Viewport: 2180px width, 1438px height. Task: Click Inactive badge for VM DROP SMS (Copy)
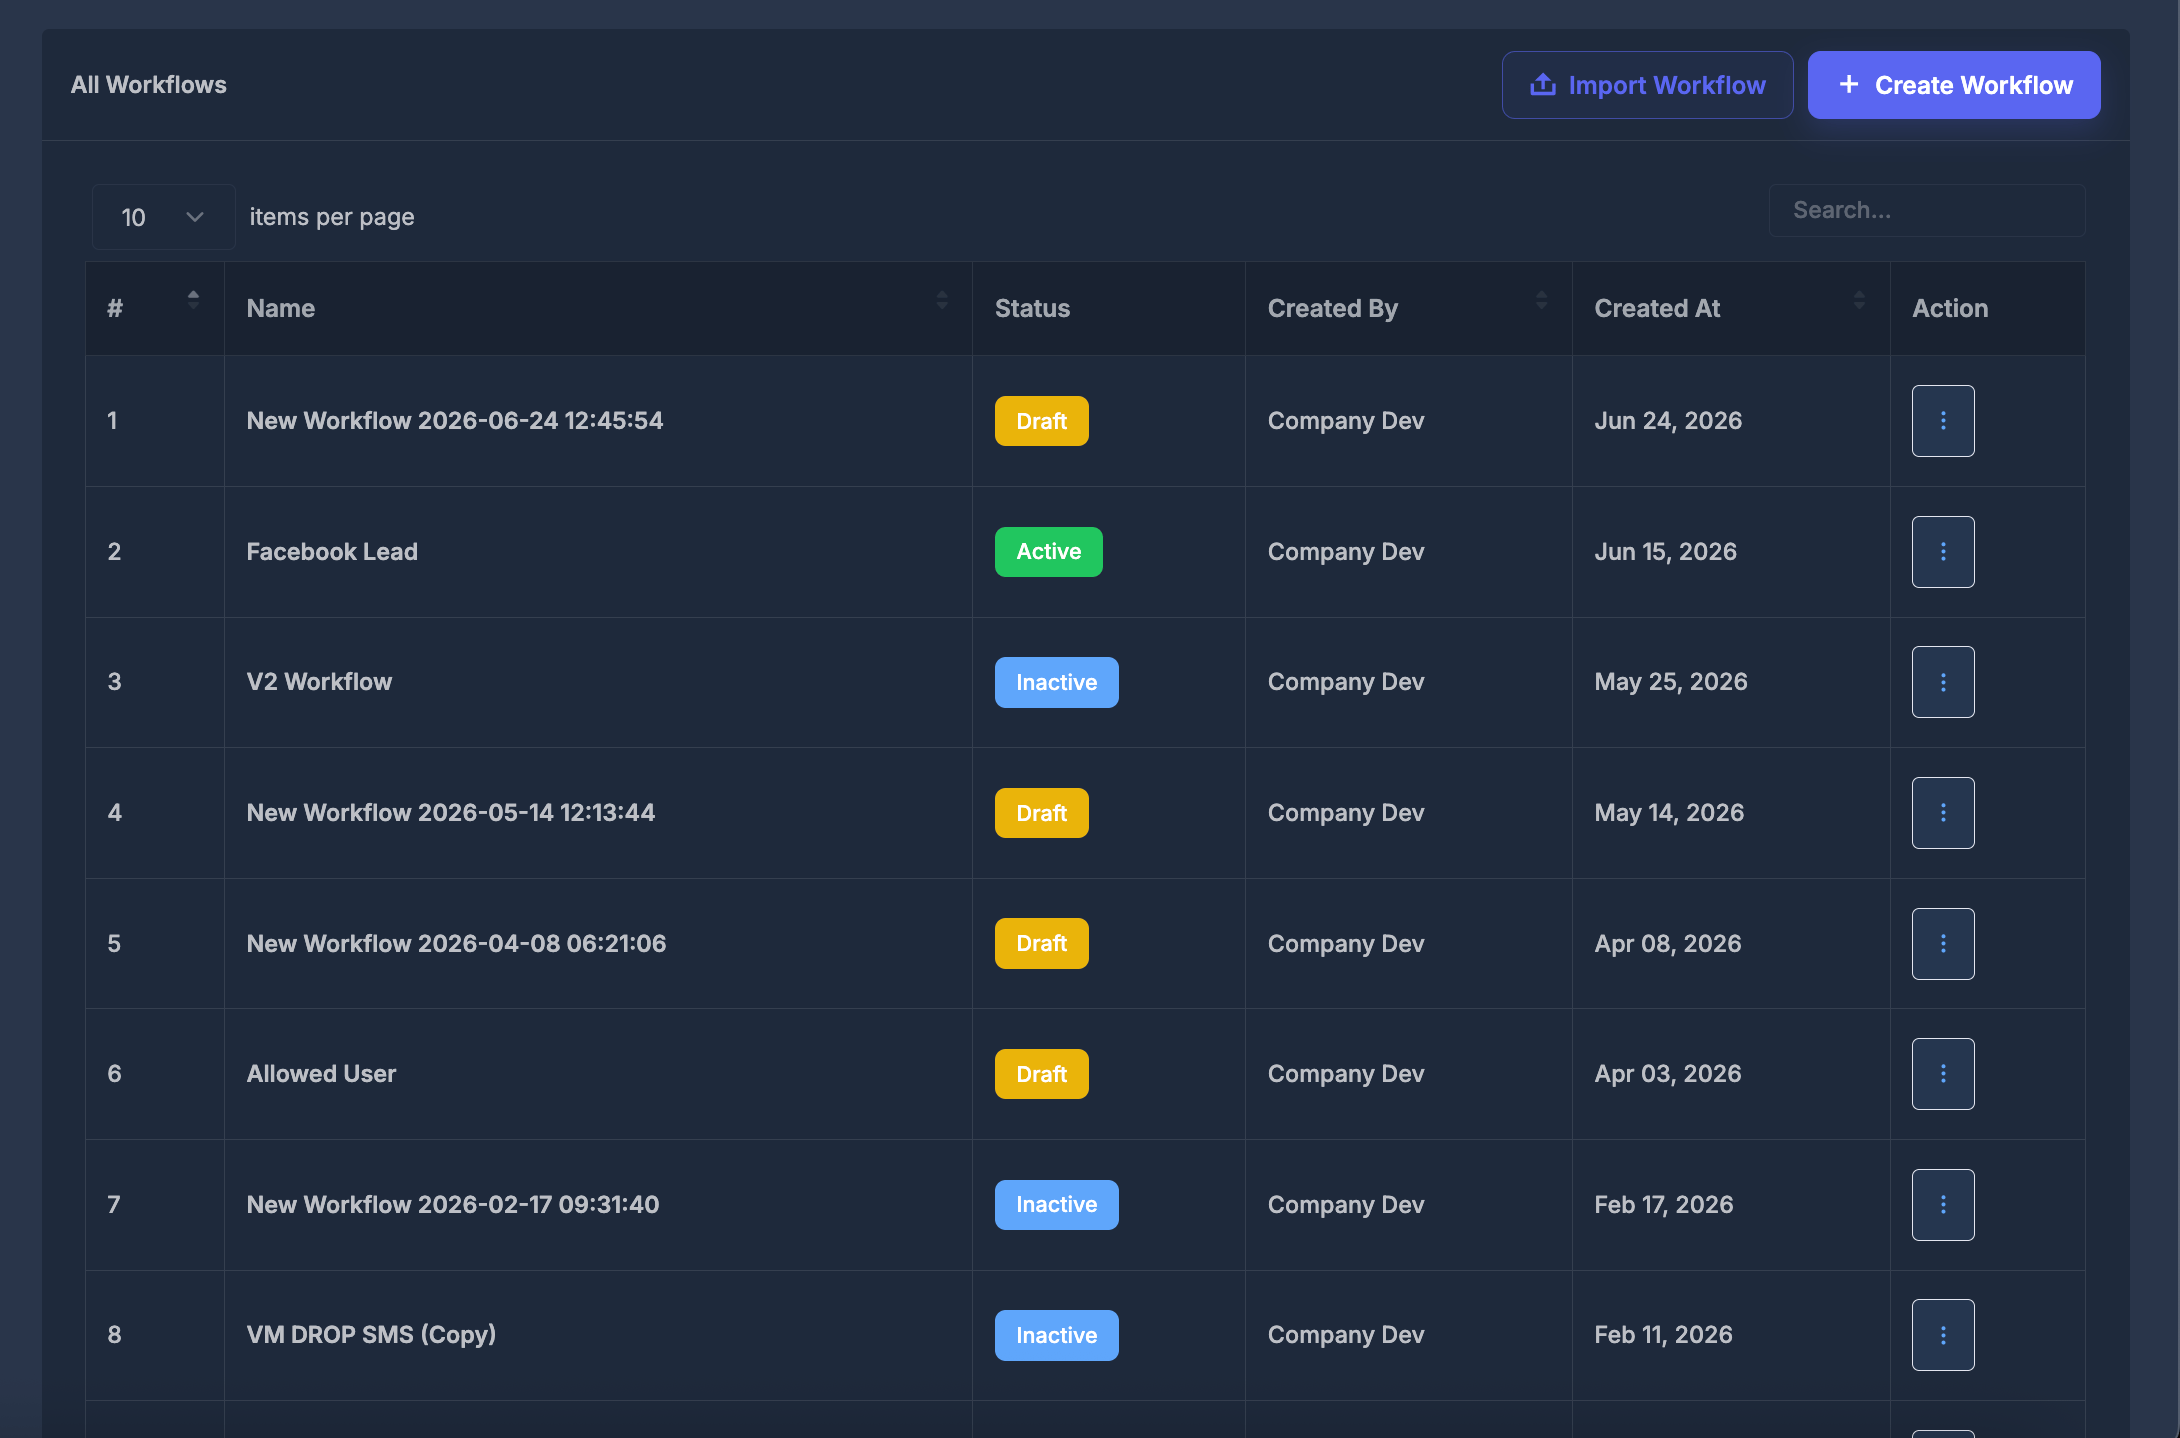pyautogui.click(x=1056, y=1335)
